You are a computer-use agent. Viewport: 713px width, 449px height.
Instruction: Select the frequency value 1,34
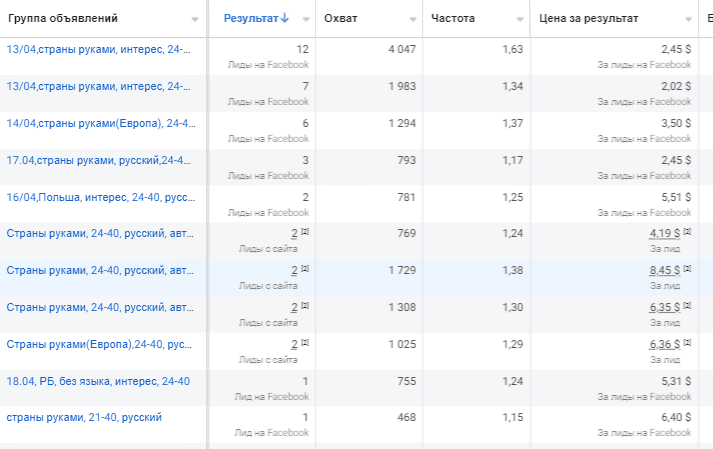point(512,86)
